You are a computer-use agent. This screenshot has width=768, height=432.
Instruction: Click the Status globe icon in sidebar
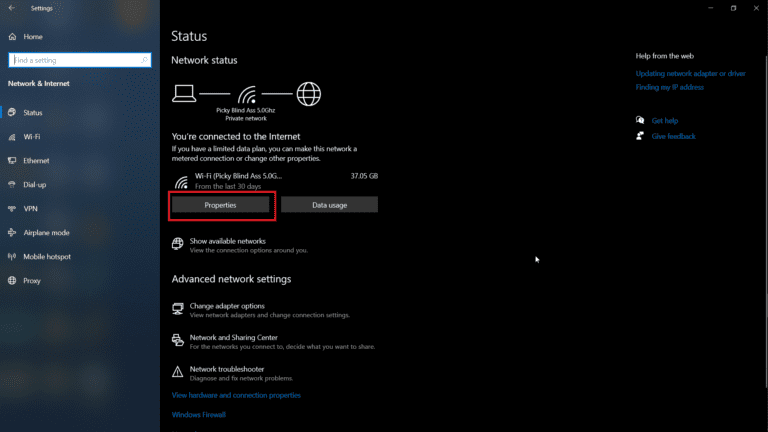pyautogui.click(x=12, y=113)
